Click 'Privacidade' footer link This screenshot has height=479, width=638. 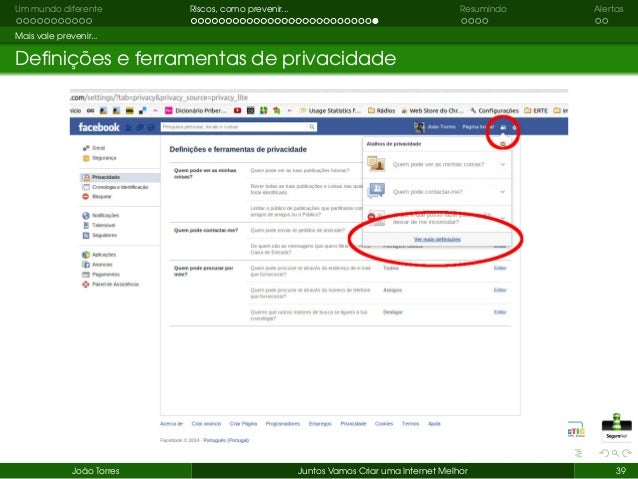point(353,424)
